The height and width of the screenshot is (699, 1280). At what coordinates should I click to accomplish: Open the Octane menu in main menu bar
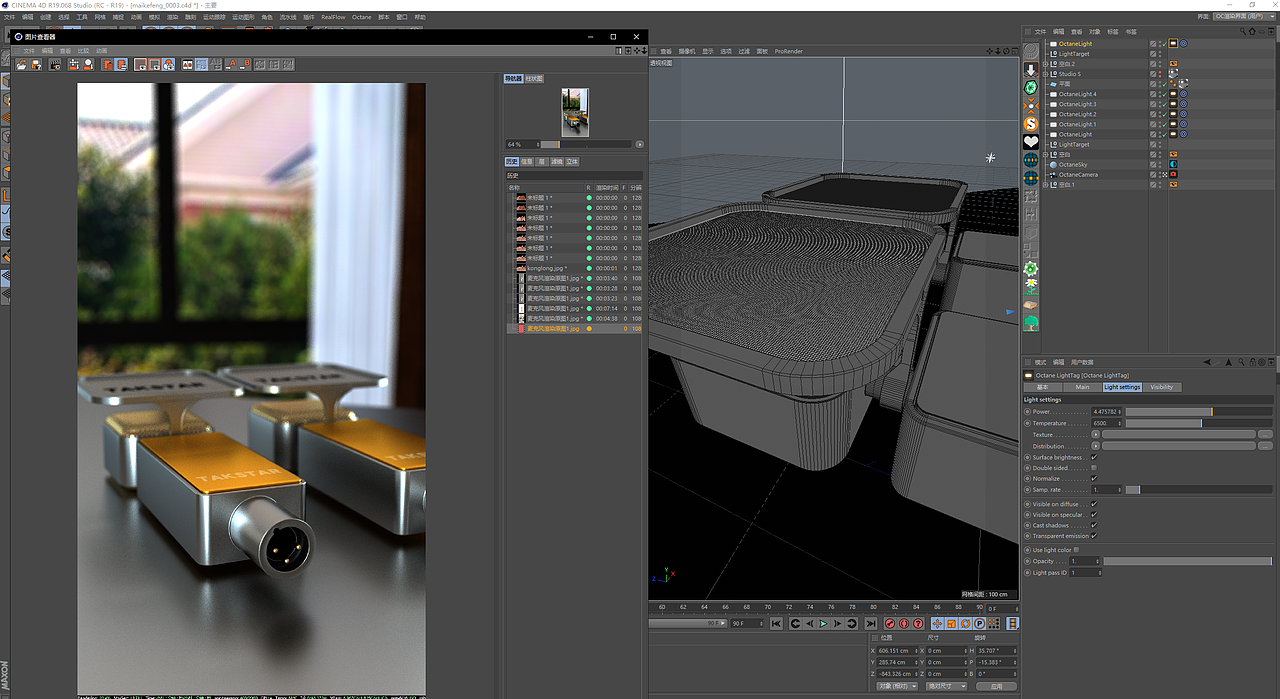coord(361,17)
